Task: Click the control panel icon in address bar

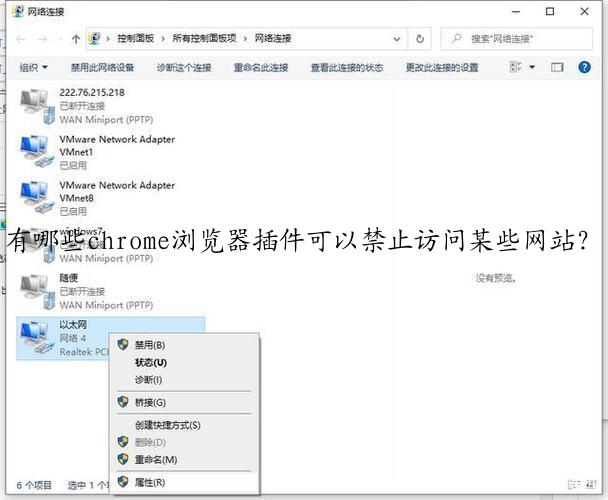Action: pos(95,38)
